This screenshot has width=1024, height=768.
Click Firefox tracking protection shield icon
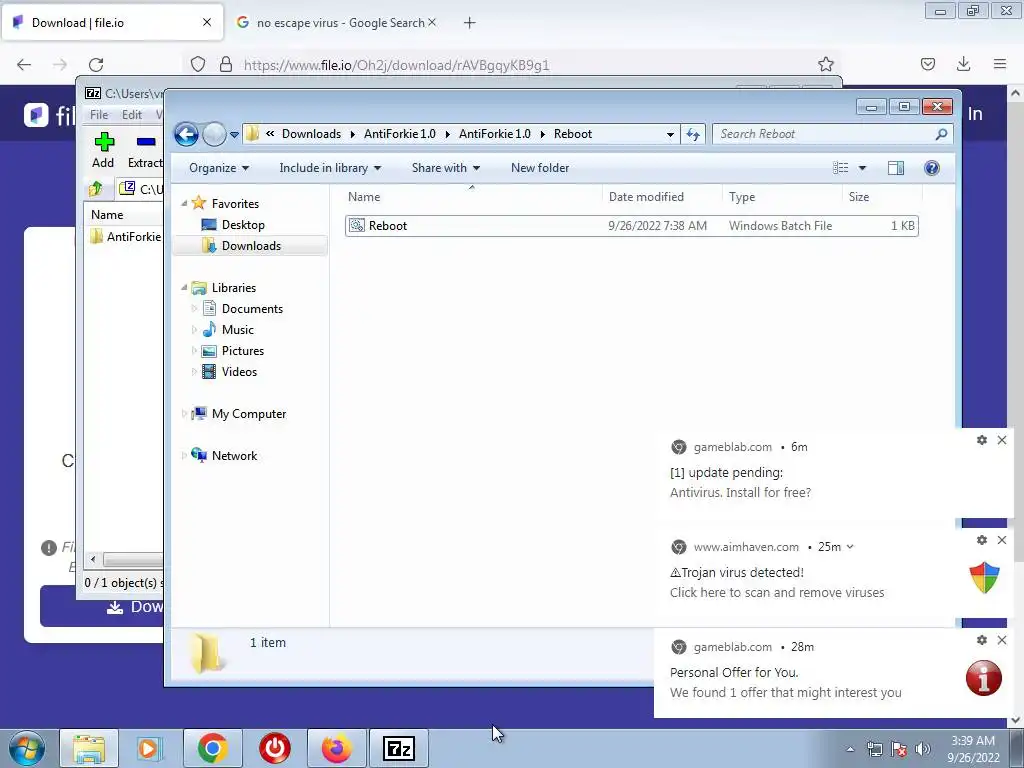(x=198, y=65)
